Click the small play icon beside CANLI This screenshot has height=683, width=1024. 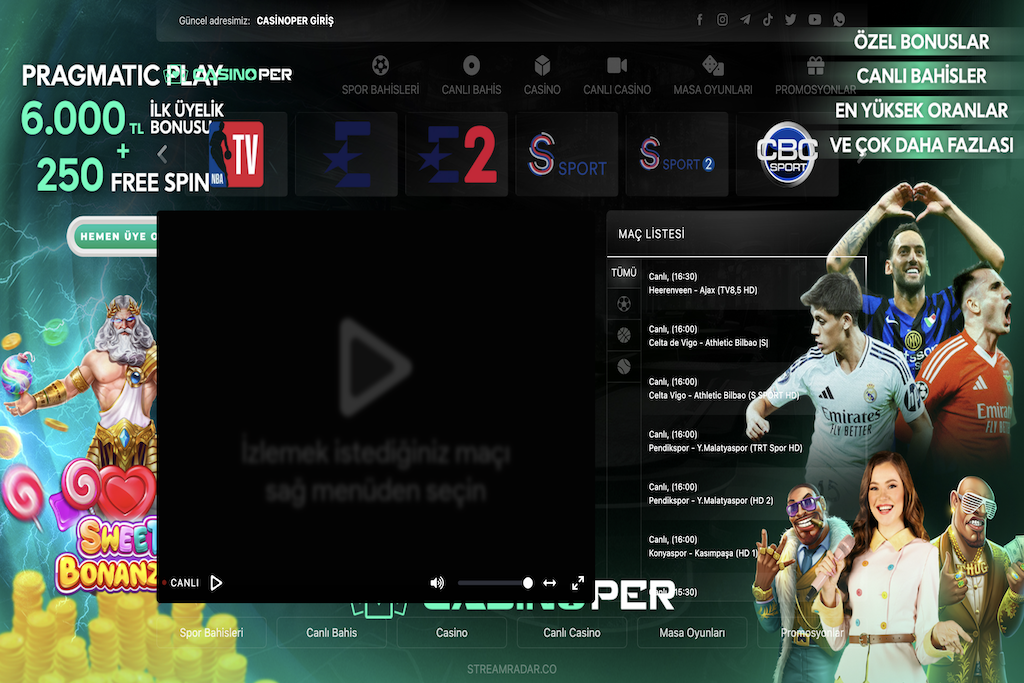[x=216, y=582]
